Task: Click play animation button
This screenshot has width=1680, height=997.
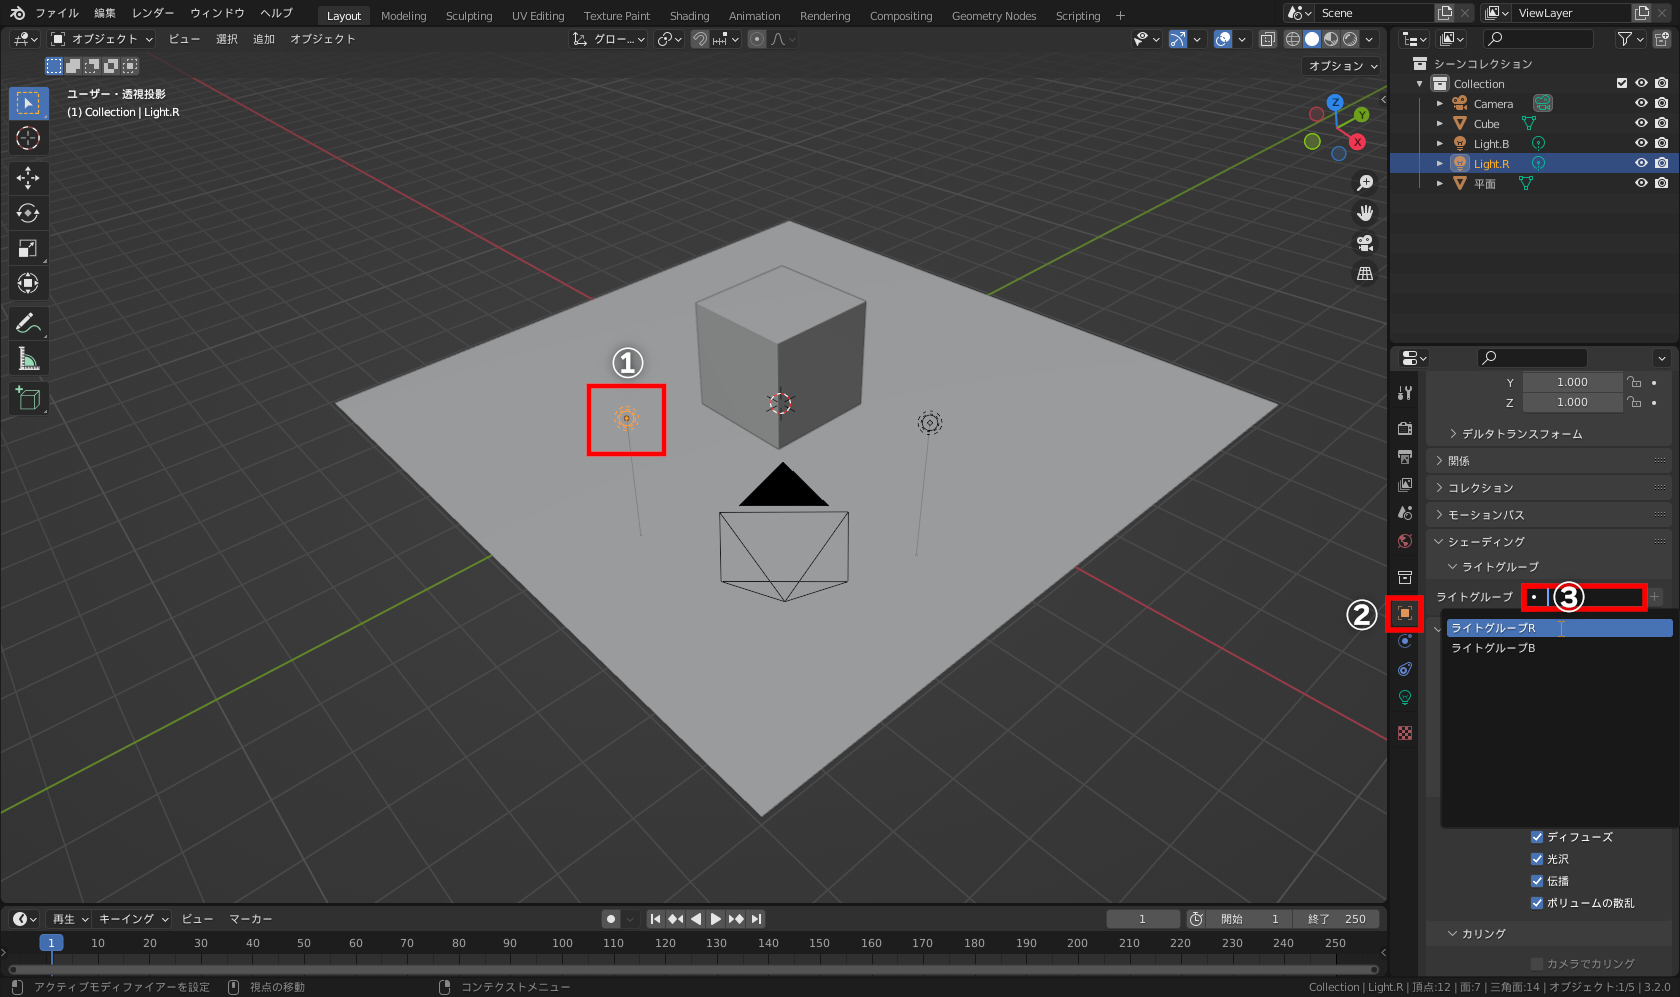Action: (x=715, y=919)
